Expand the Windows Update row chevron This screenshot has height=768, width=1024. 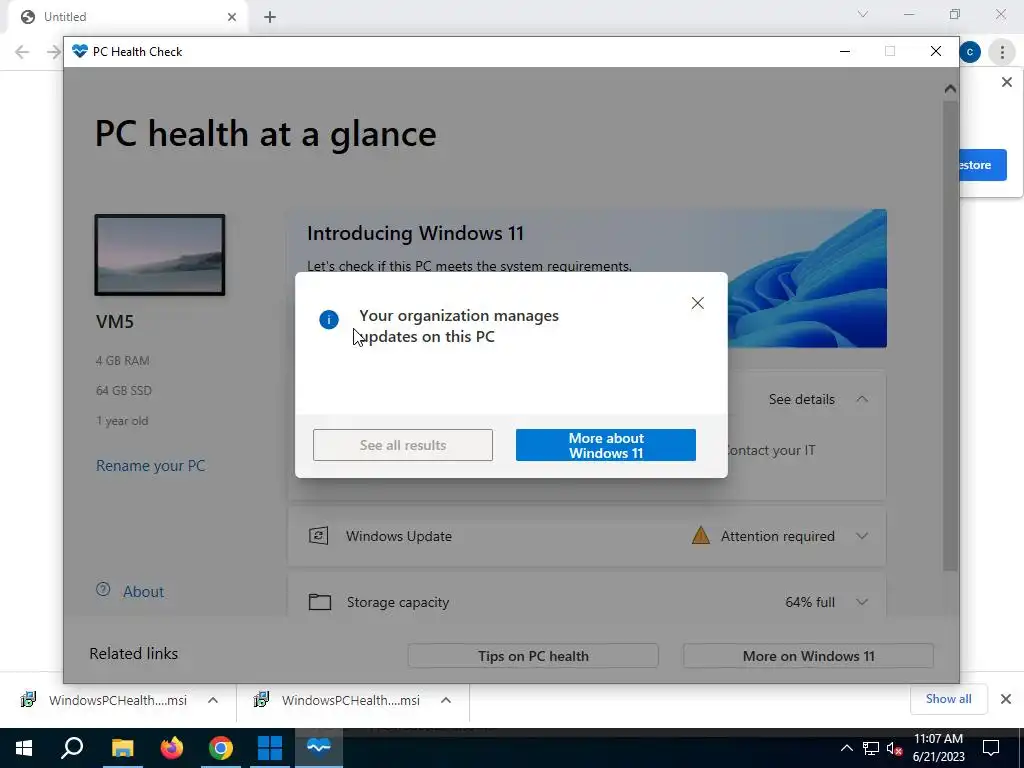tap(862, 536)
